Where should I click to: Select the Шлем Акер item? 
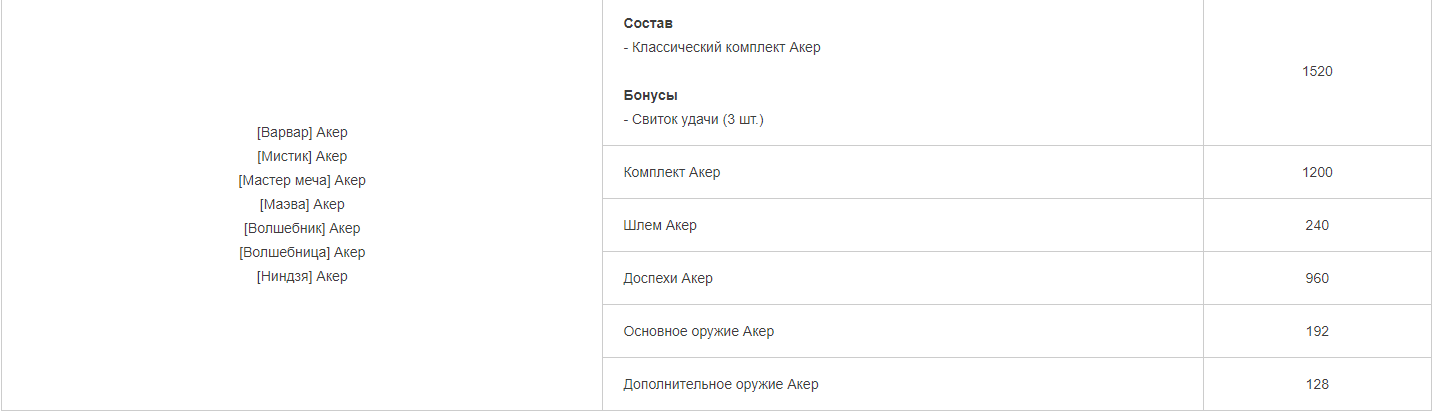click(660, 226)
